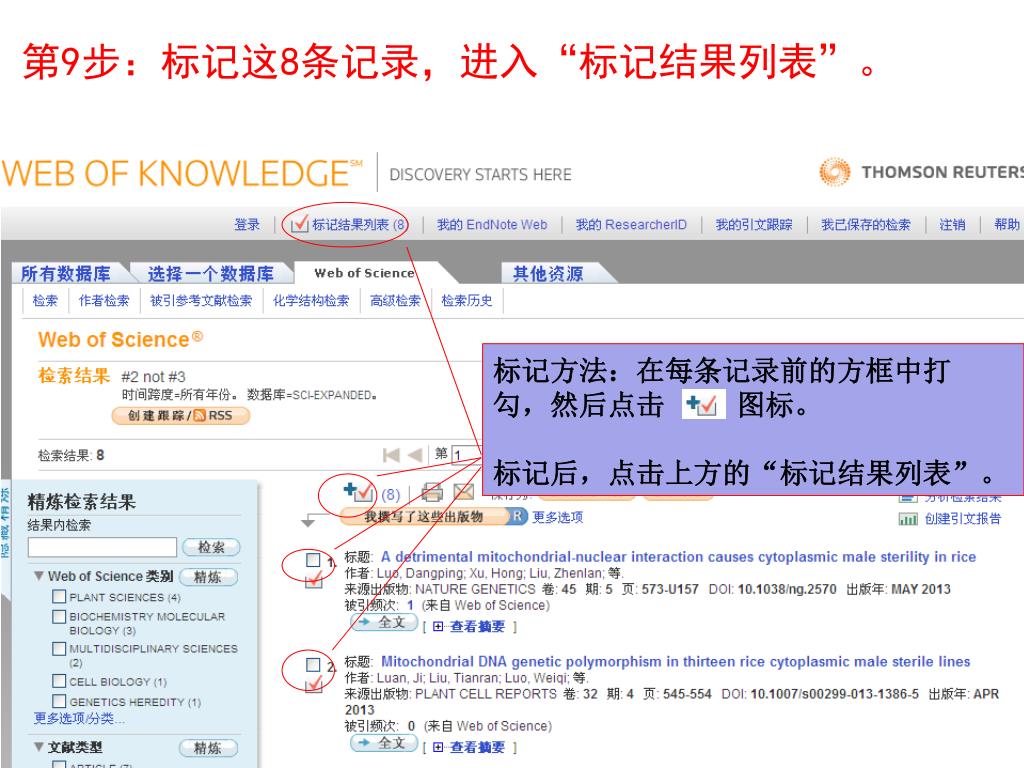The width and height of the screenshot is (1024, 768).
Task: Click the search-within-results input field
Action: (102, 547)
